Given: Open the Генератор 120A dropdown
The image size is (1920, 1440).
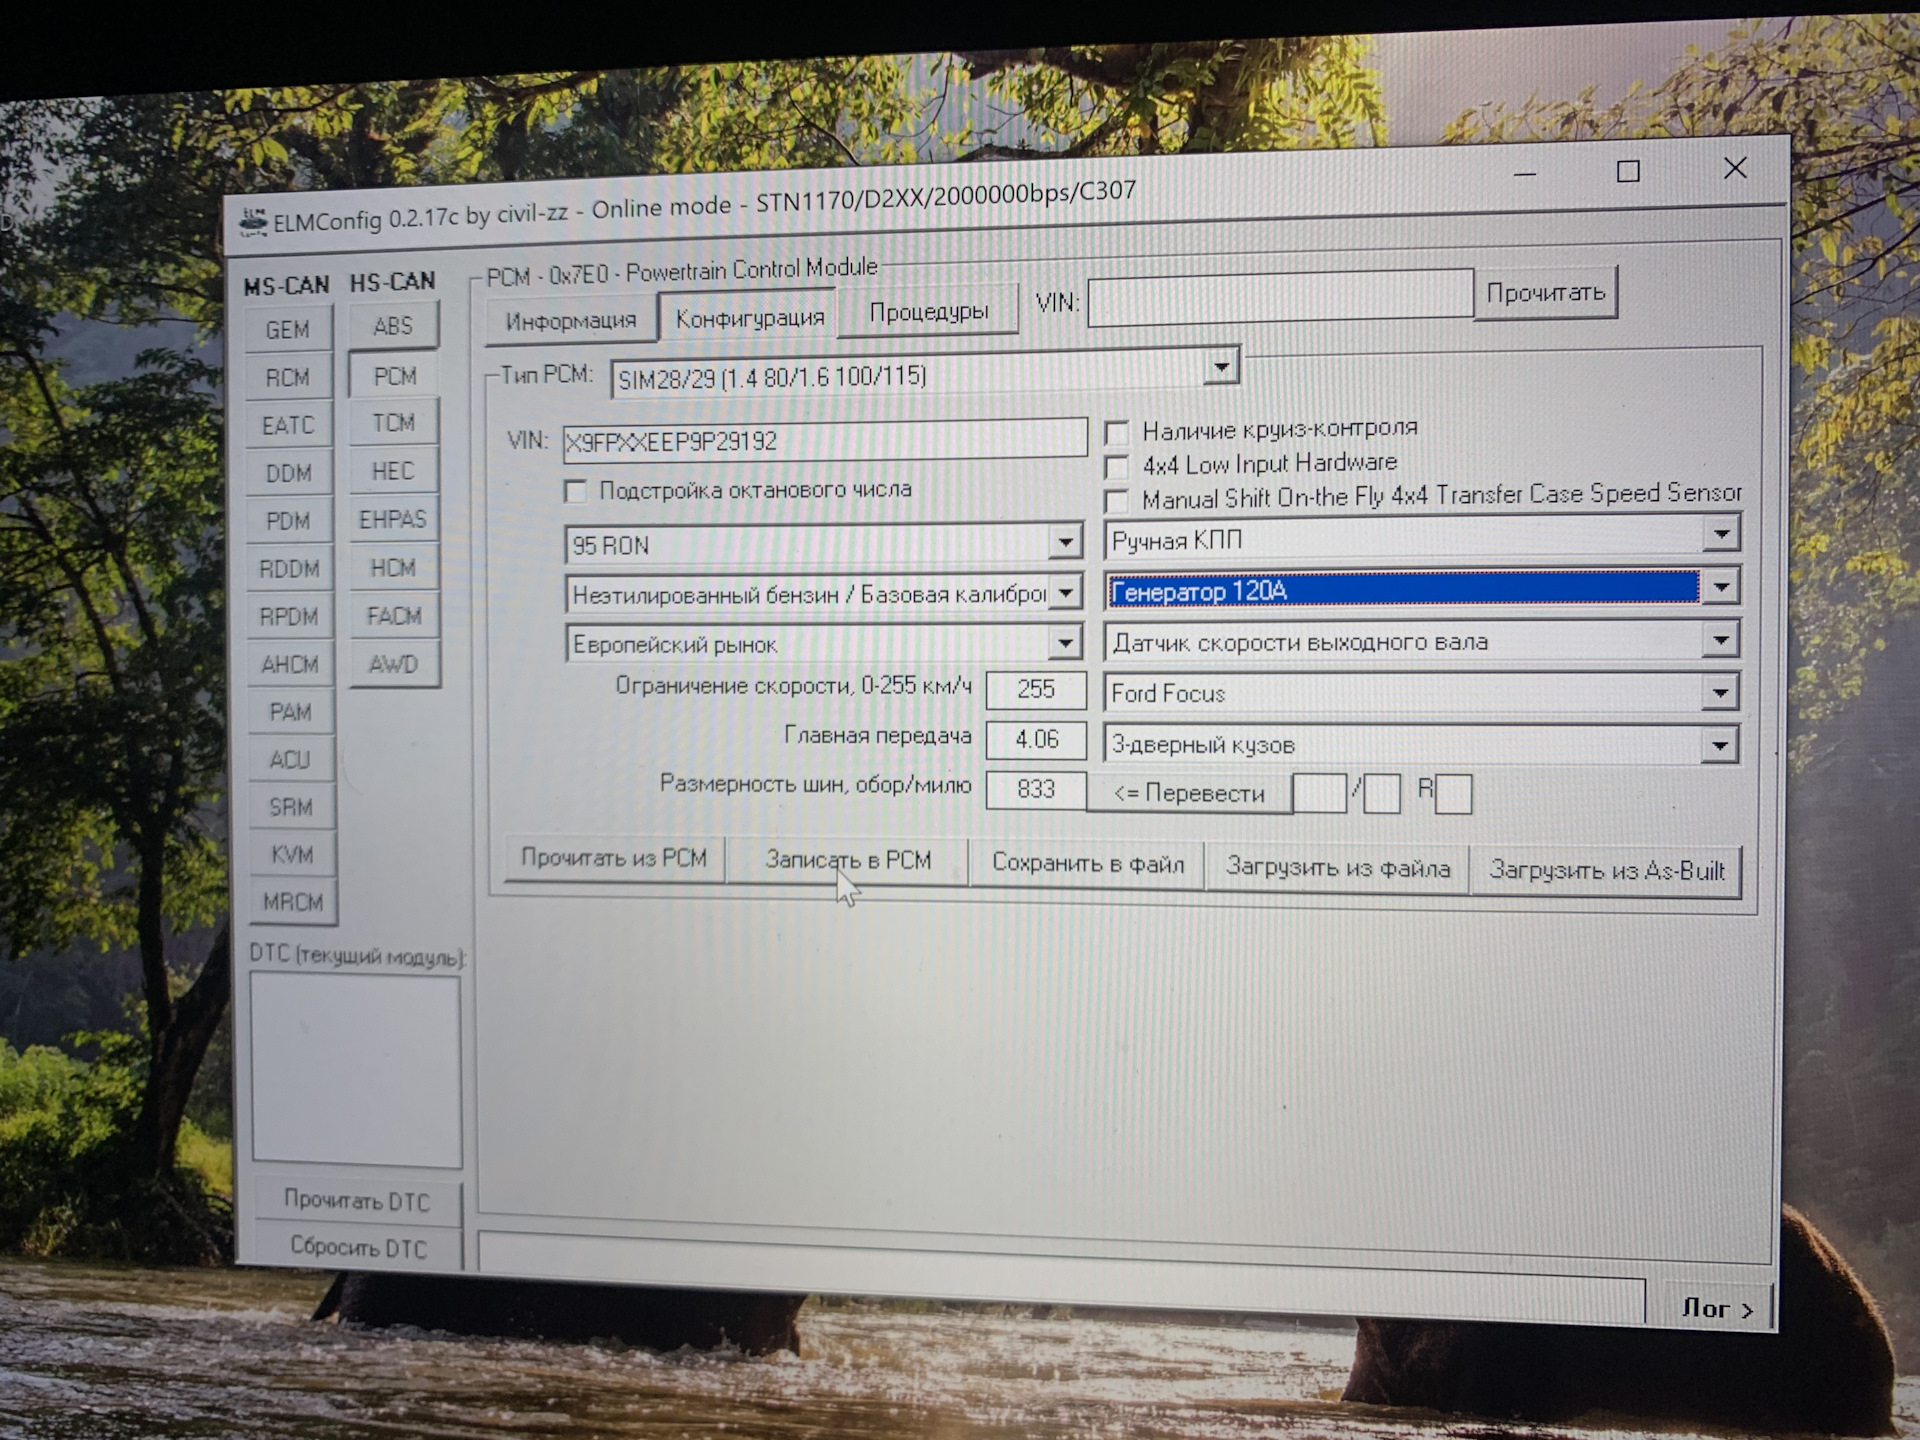Looking at the screenshot, I should point(1721,587).
